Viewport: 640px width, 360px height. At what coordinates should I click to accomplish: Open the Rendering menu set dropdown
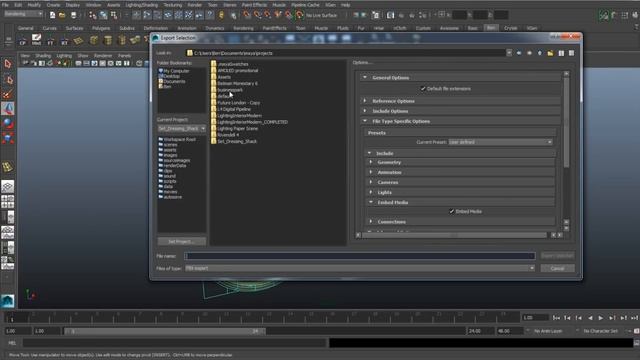(23, 14)
